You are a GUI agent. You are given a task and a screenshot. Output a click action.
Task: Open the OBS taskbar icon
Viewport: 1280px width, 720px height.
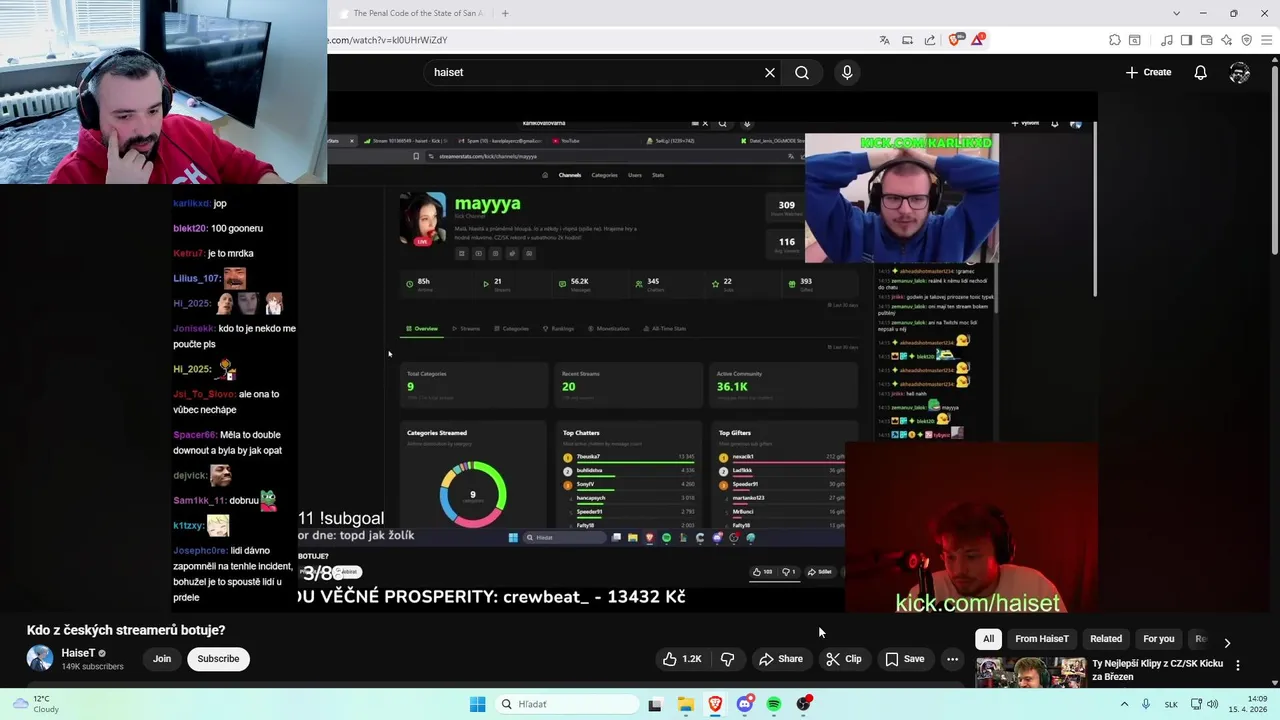click(804, 704)
